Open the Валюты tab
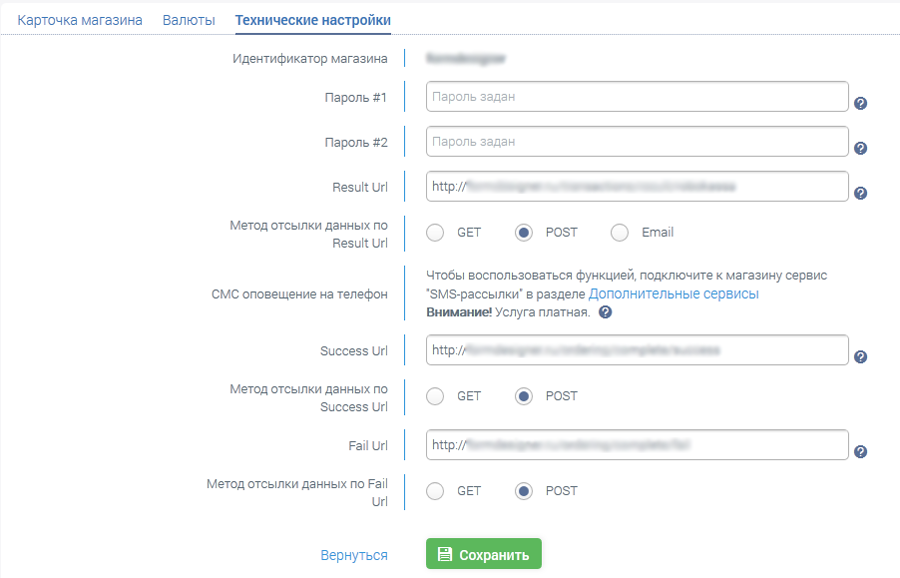The height and width of the screenshot is (578, 900). [189, 20]
